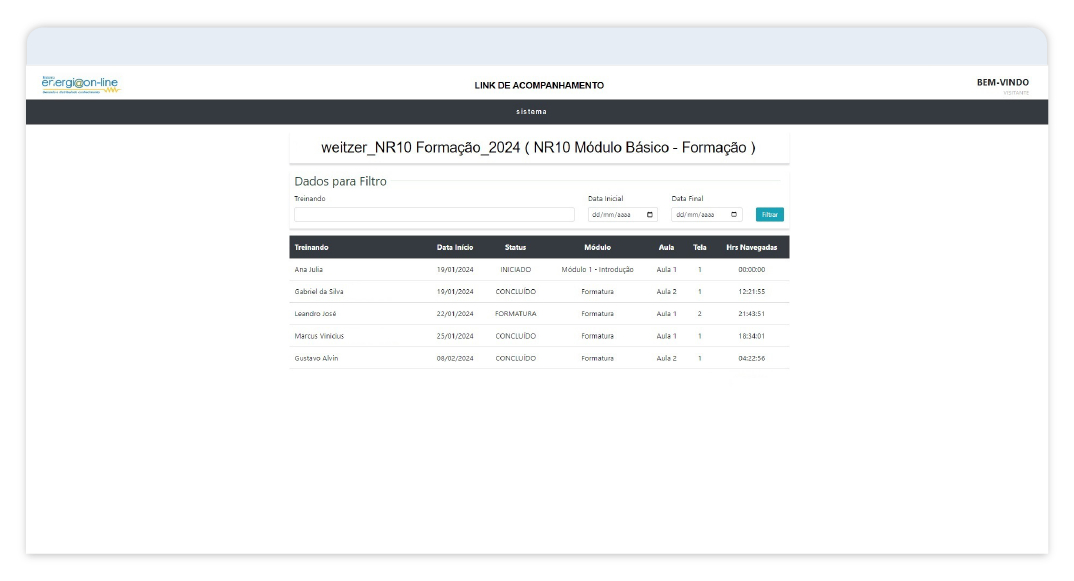Click the energia on-line logo
The height and width of the screenshot is (581, 1074).
(x=80, y=84)
